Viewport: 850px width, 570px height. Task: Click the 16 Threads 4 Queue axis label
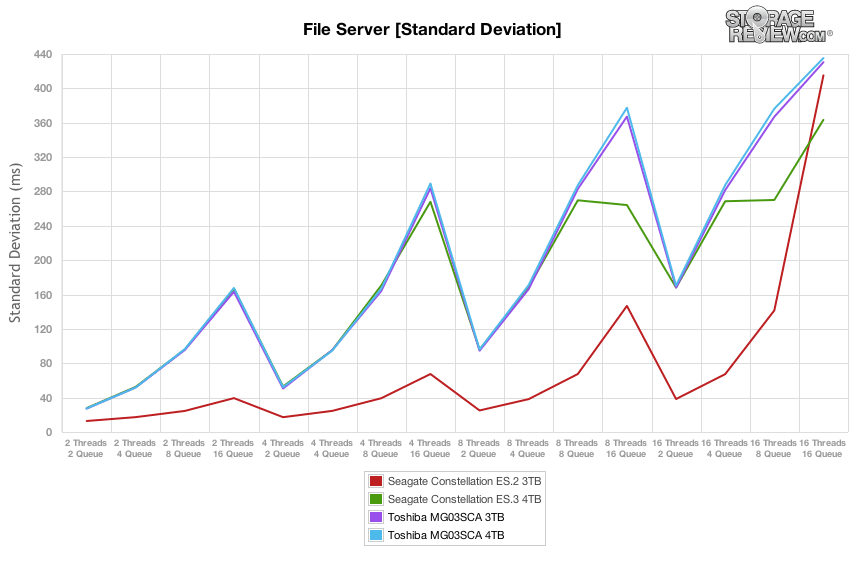click(x=724, y=449)
